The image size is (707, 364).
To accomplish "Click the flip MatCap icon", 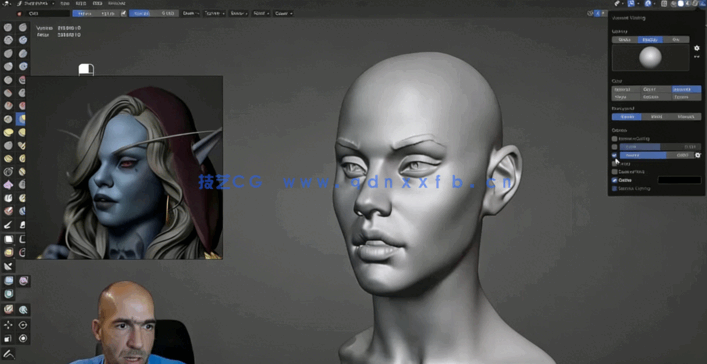I will coord(697,57).
